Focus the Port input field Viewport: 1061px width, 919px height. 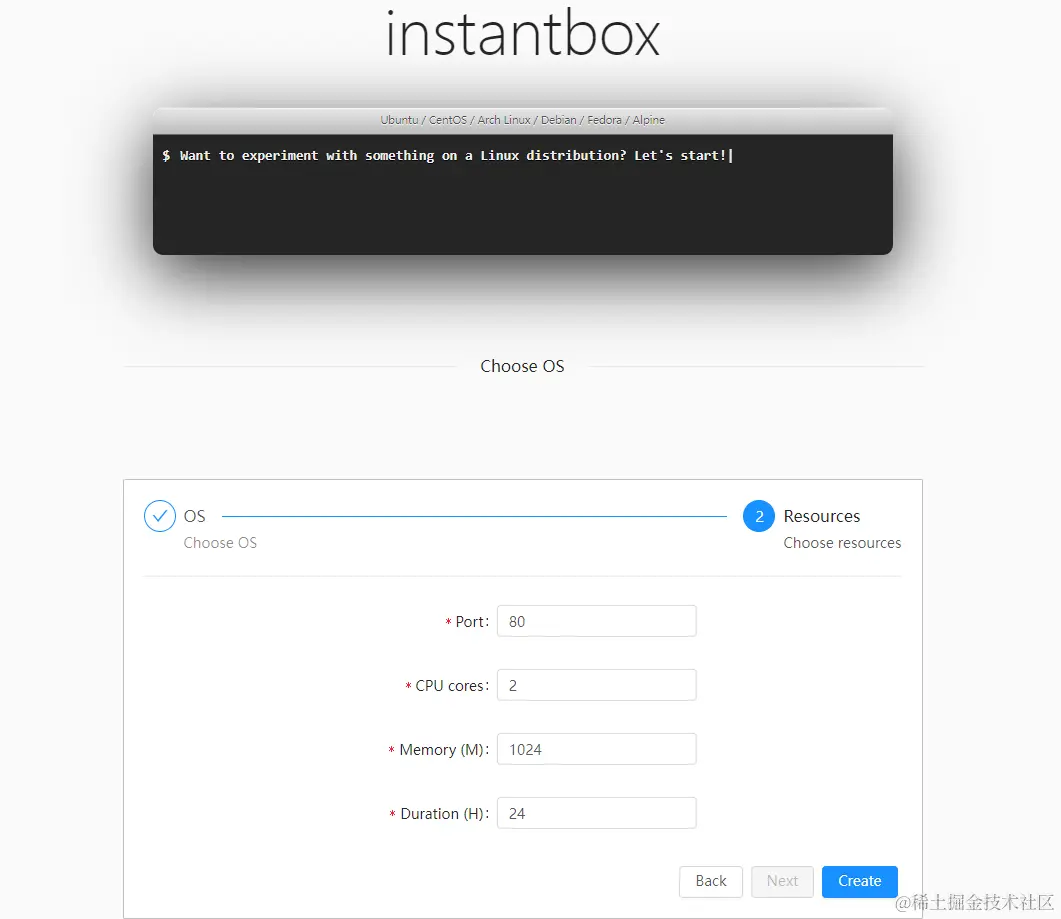tap(596, 621)
